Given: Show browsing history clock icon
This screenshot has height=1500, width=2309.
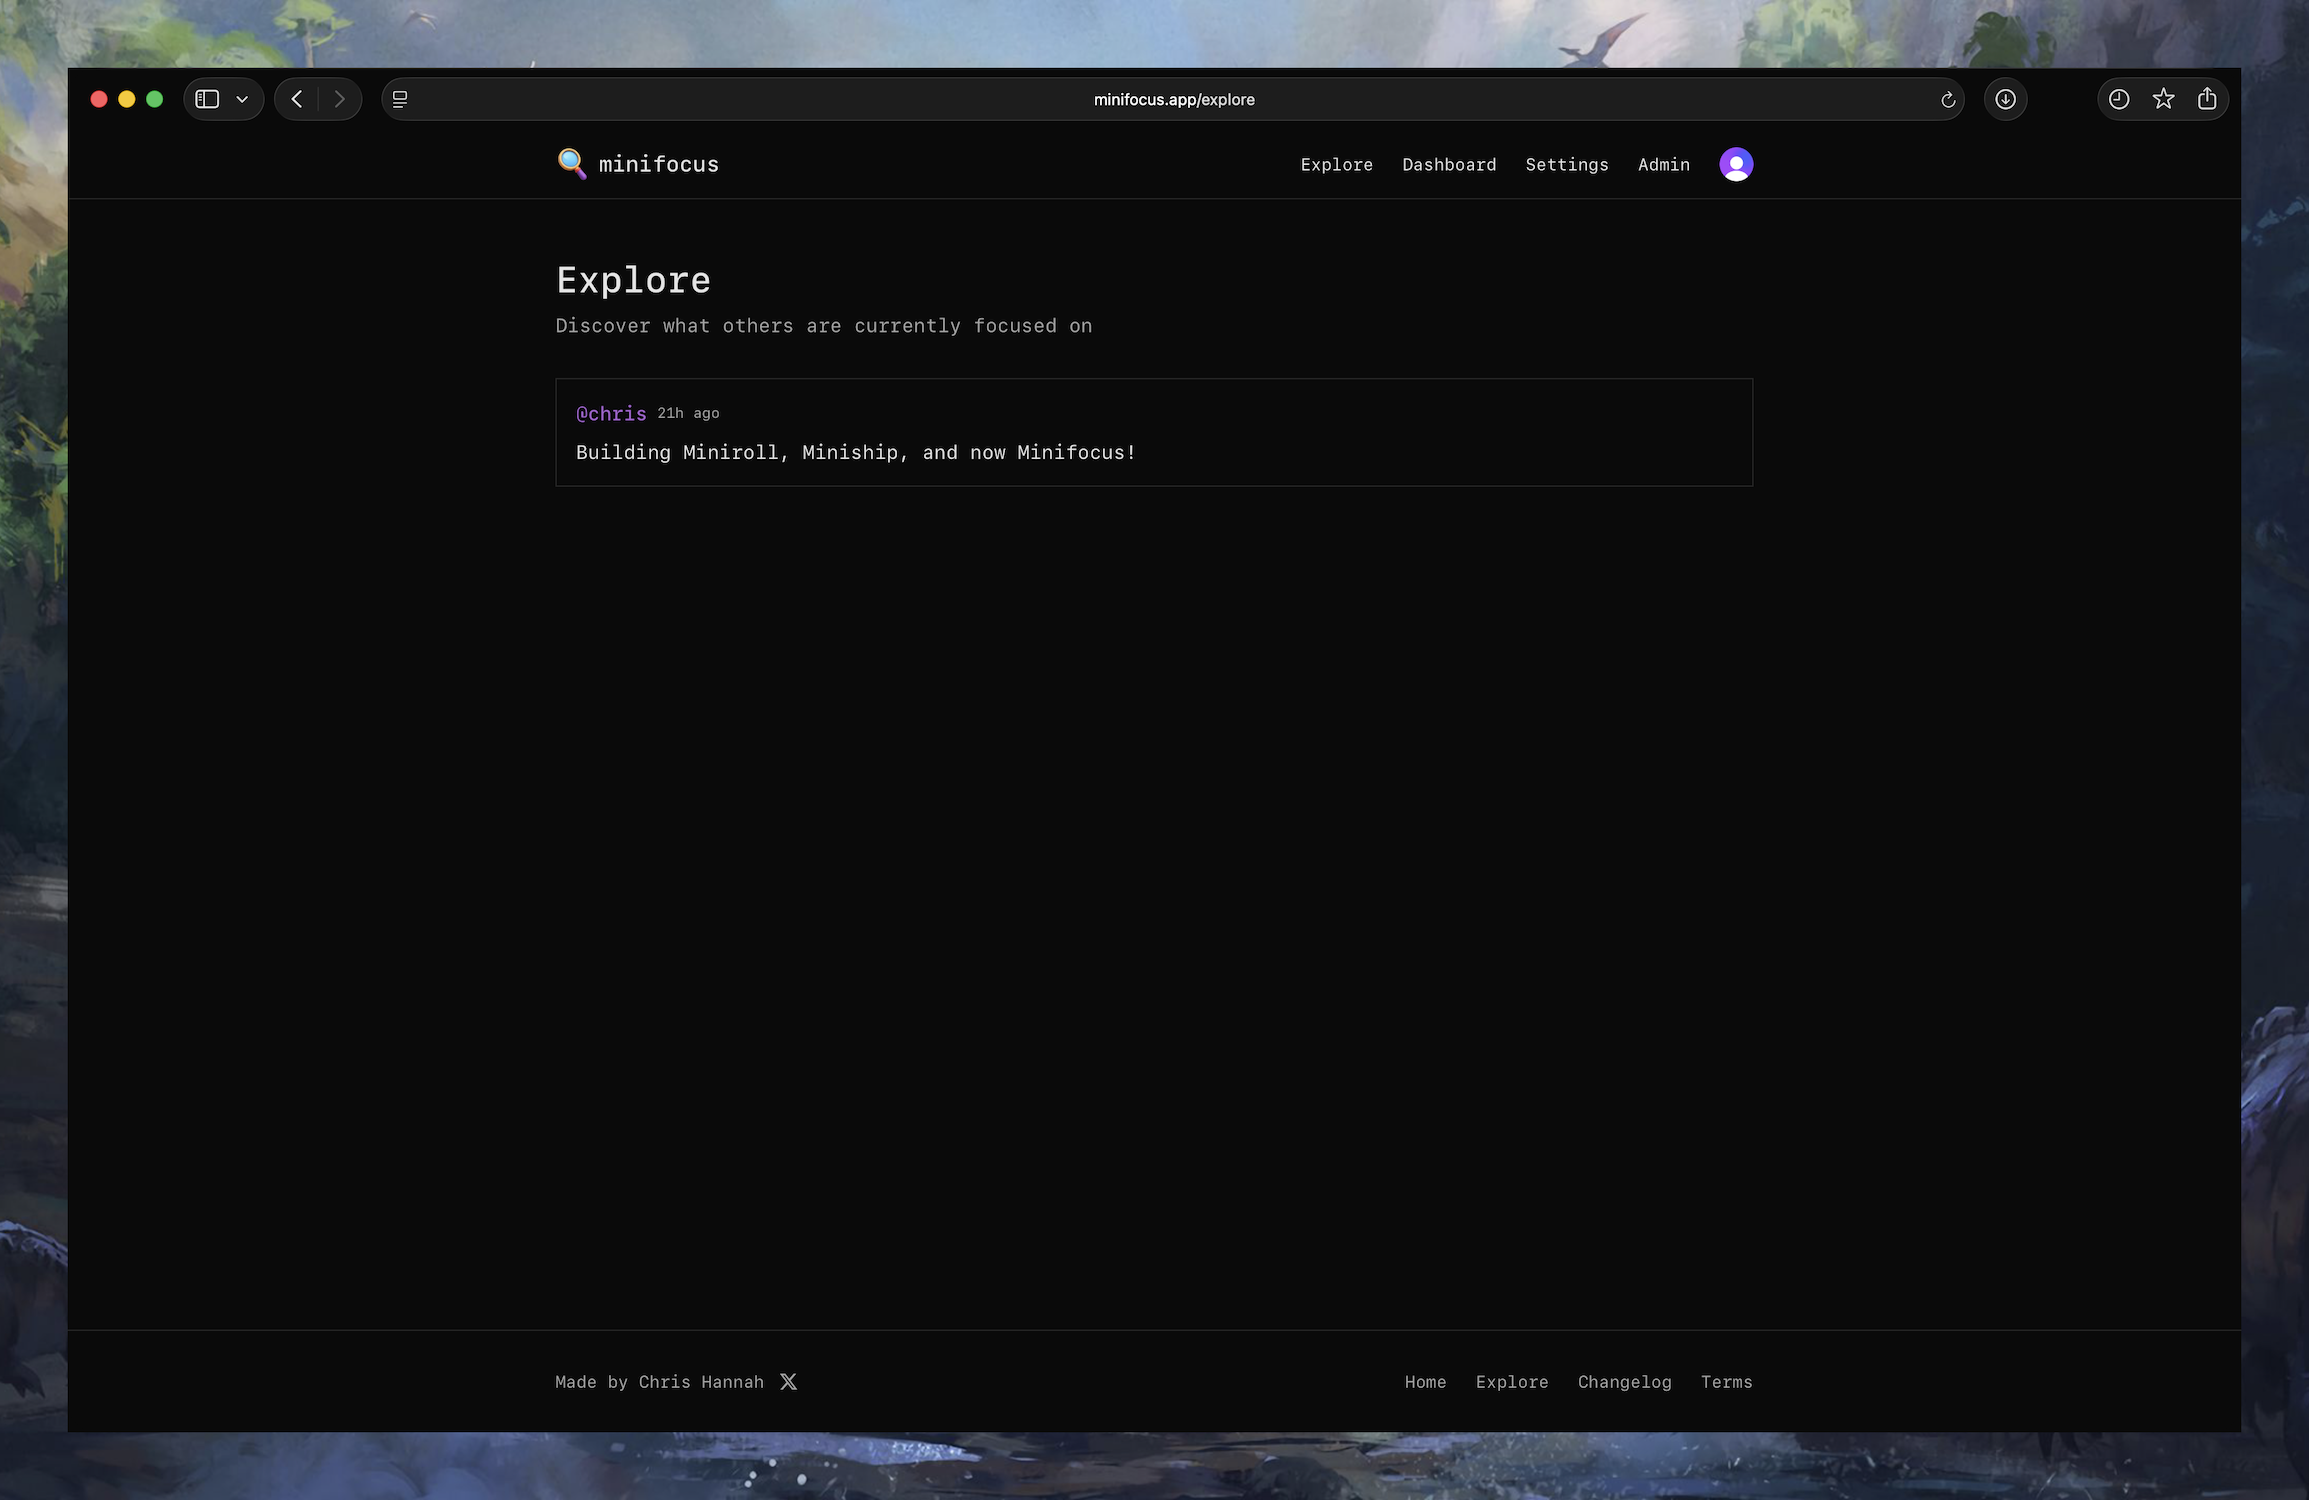Looking at the screenshot, I should pos(2118,100).
